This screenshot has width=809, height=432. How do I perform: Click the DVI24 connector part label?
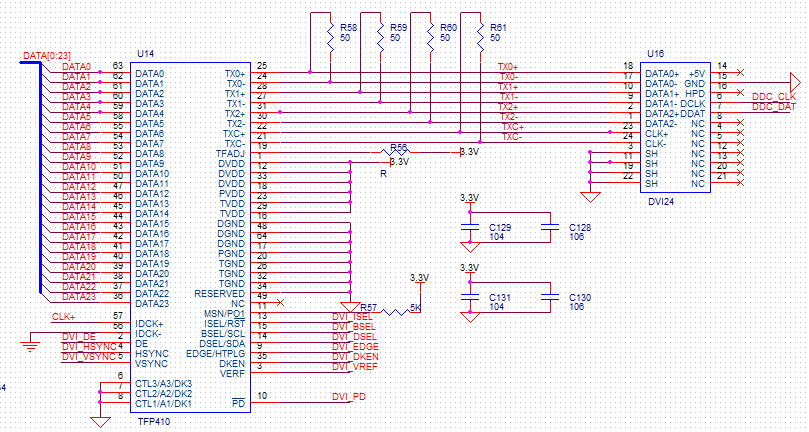(x=661, y=202)
